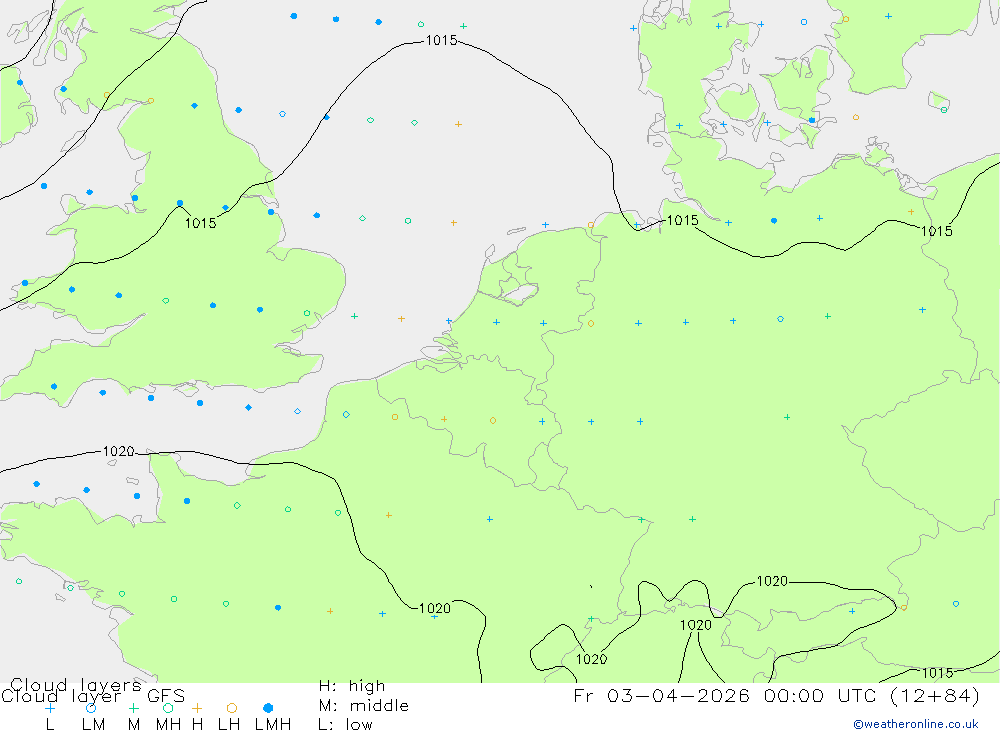The height and width of the screenshot is (733, 1000).
Task: Click the 'MH' legend abbreviation text
Action: click(168, 725)
